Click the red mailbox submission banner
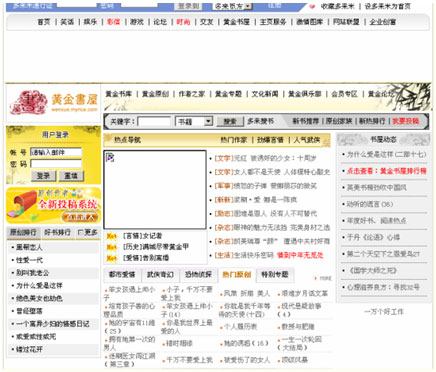436x372 pixels. tap(53, 206)
